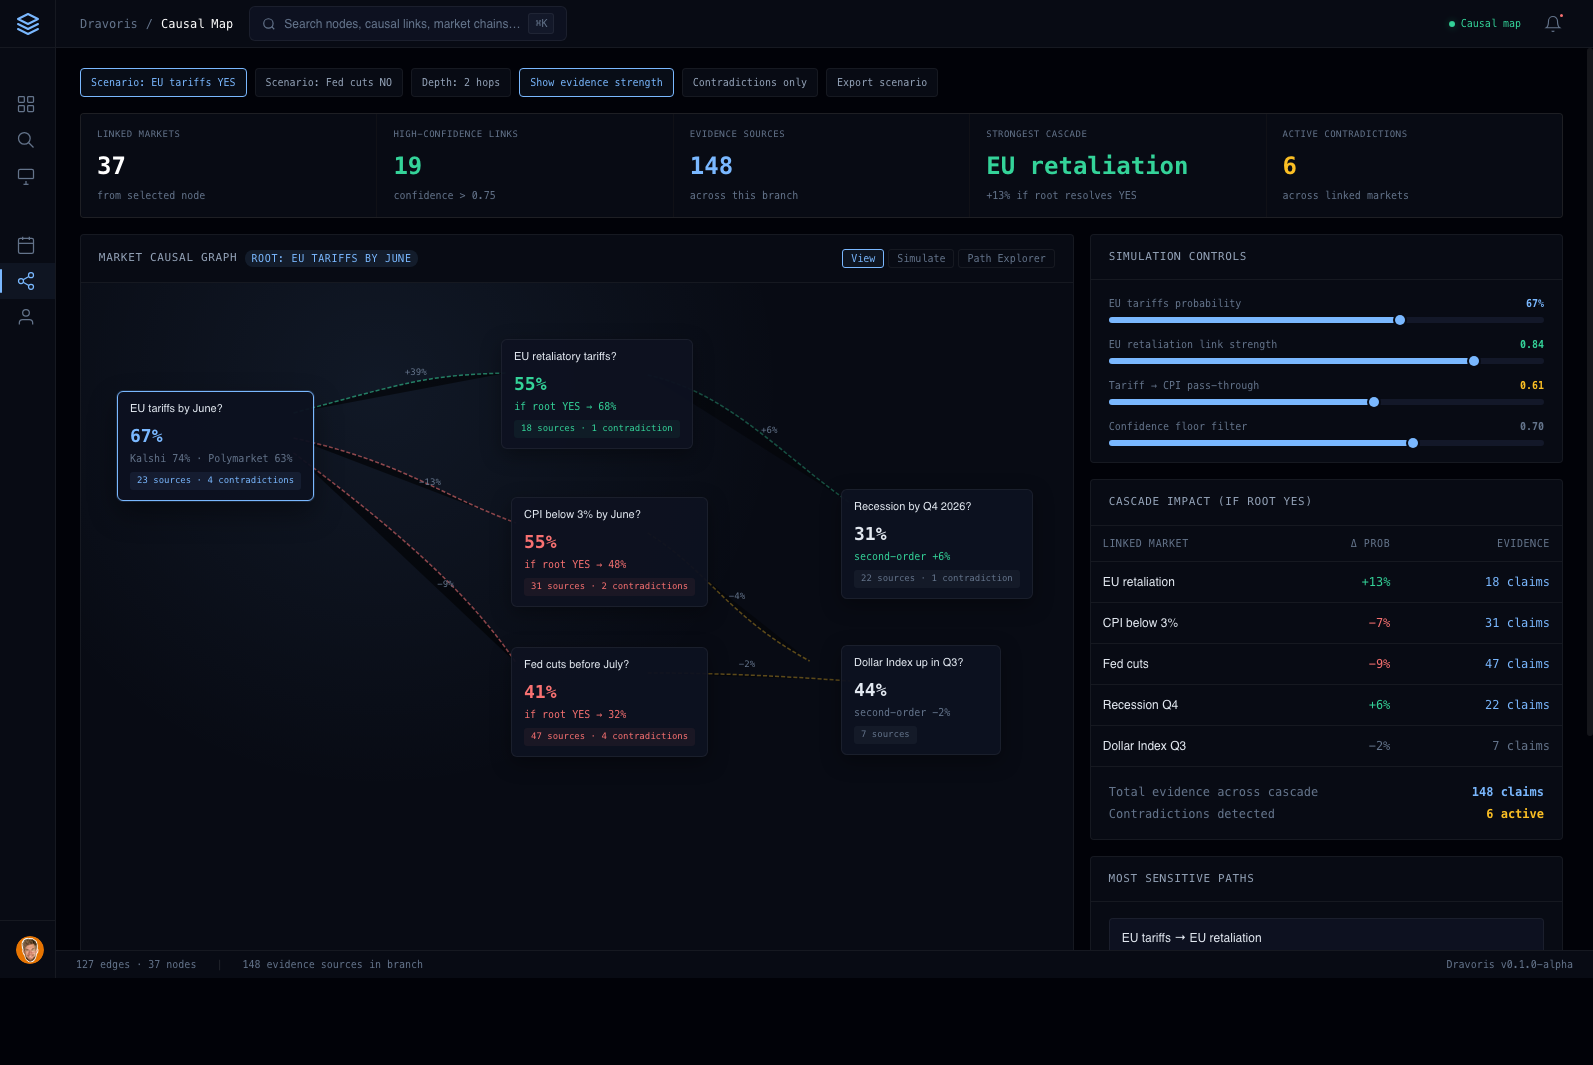1593x1065 pixels.
Task: Switch to the Simulate tab
Action: 920,259
